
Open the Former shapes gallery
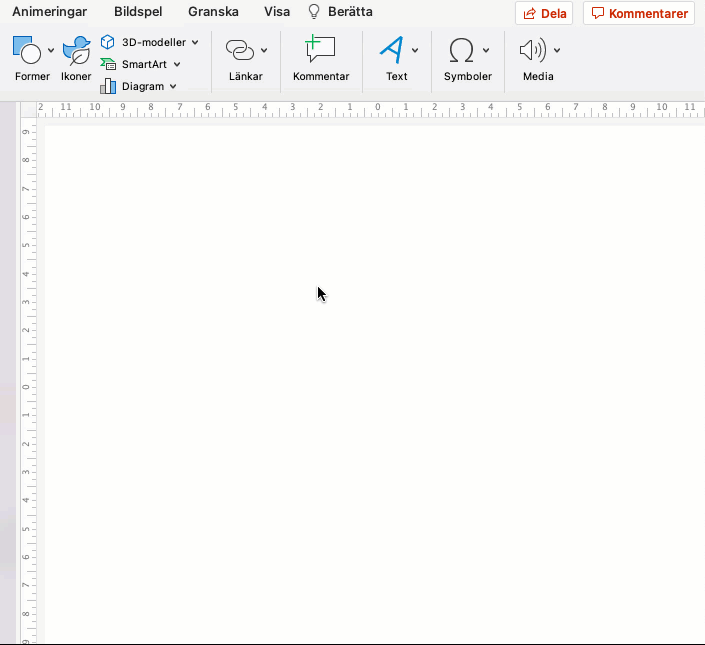pyautogui.click(x=27, y=50)
